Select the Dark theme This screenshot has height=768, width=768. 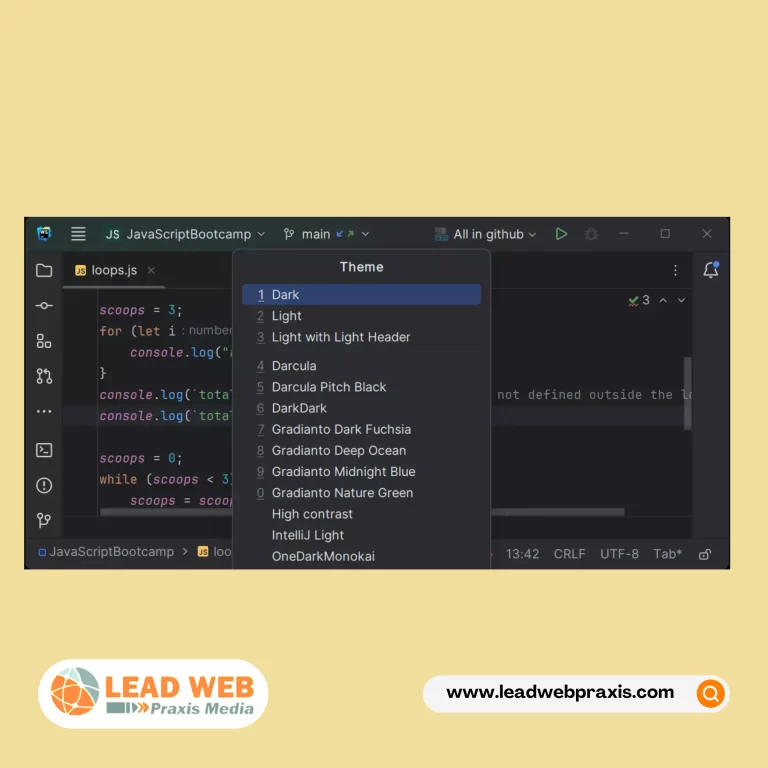pos(361,295)
